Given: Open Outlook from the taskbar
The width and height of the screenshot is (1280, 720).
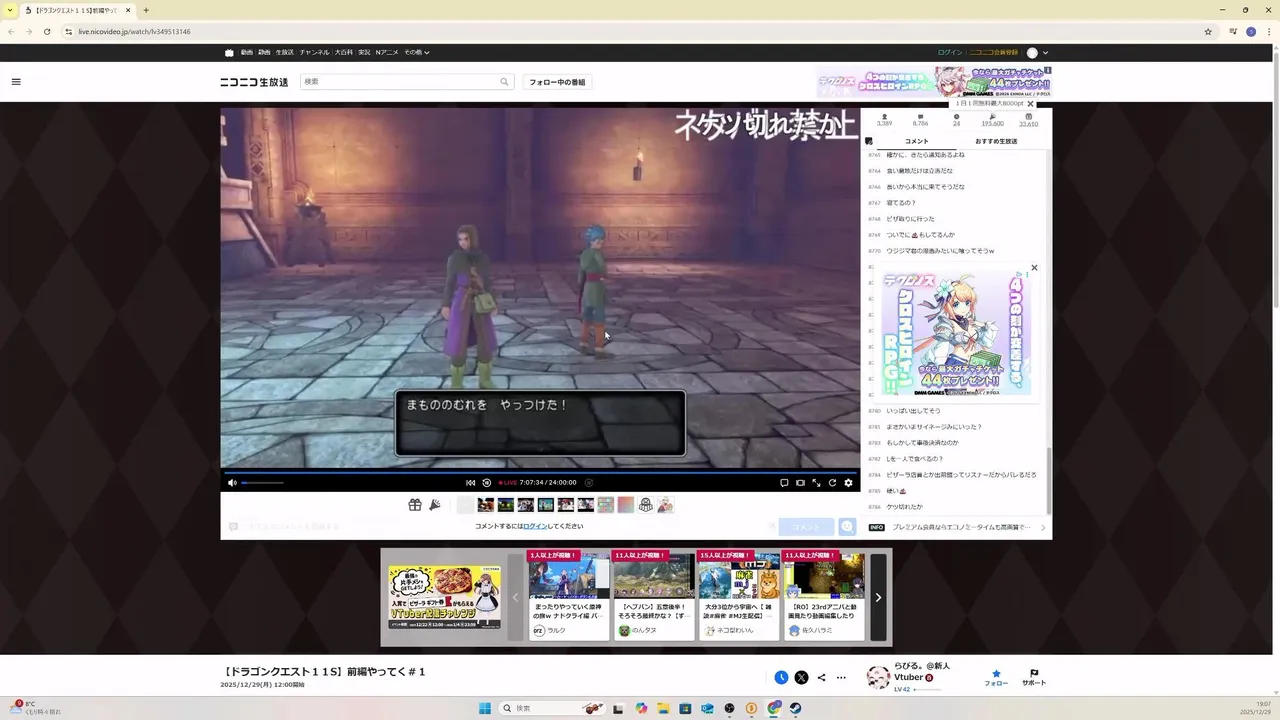Looking at the screenshot, I should pyautogui.click(x=707, y=708).
